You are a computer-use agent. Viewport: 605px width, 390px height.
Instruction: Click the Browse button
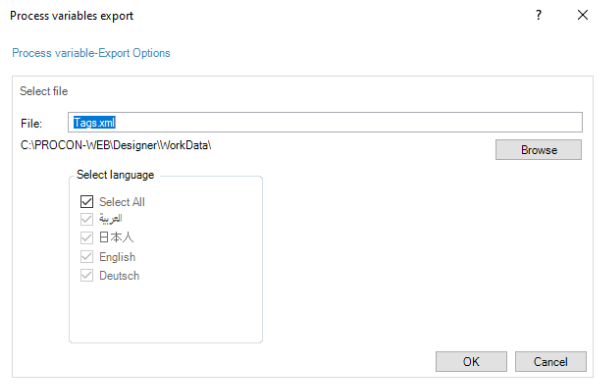coord(539,150)
